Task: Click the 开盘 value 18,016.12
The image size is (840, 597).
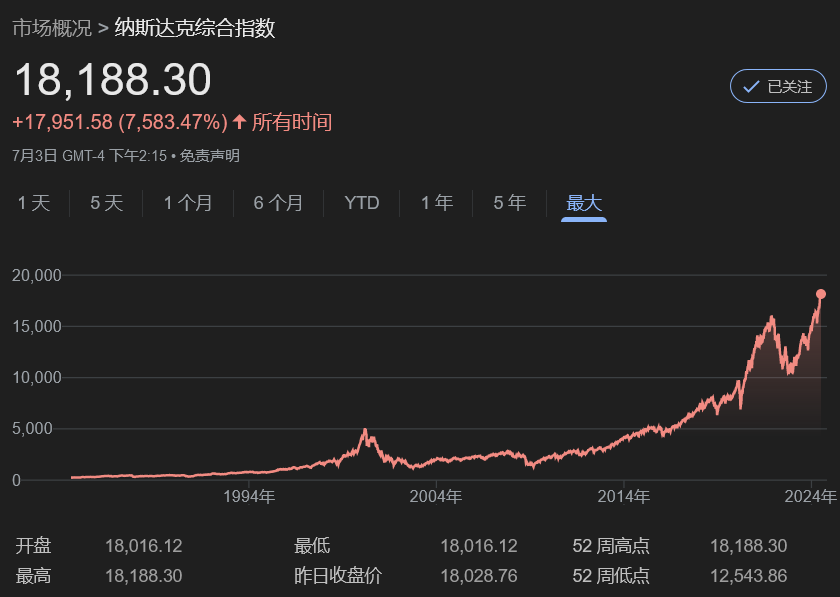Action: tap(144, 546)
